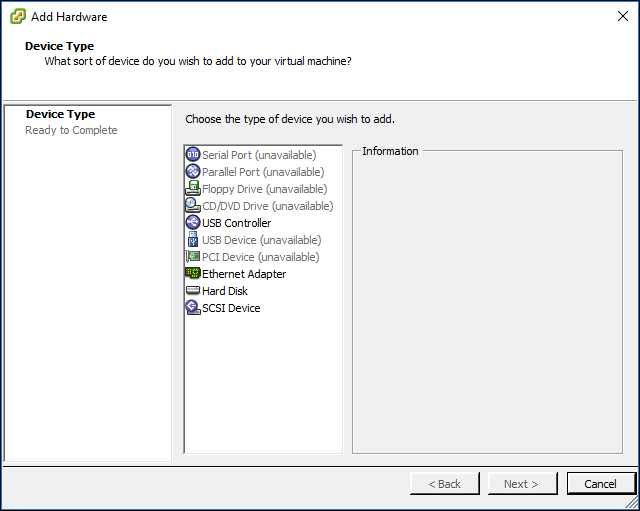Click the USB Device stick icon

tap(193, 239)
